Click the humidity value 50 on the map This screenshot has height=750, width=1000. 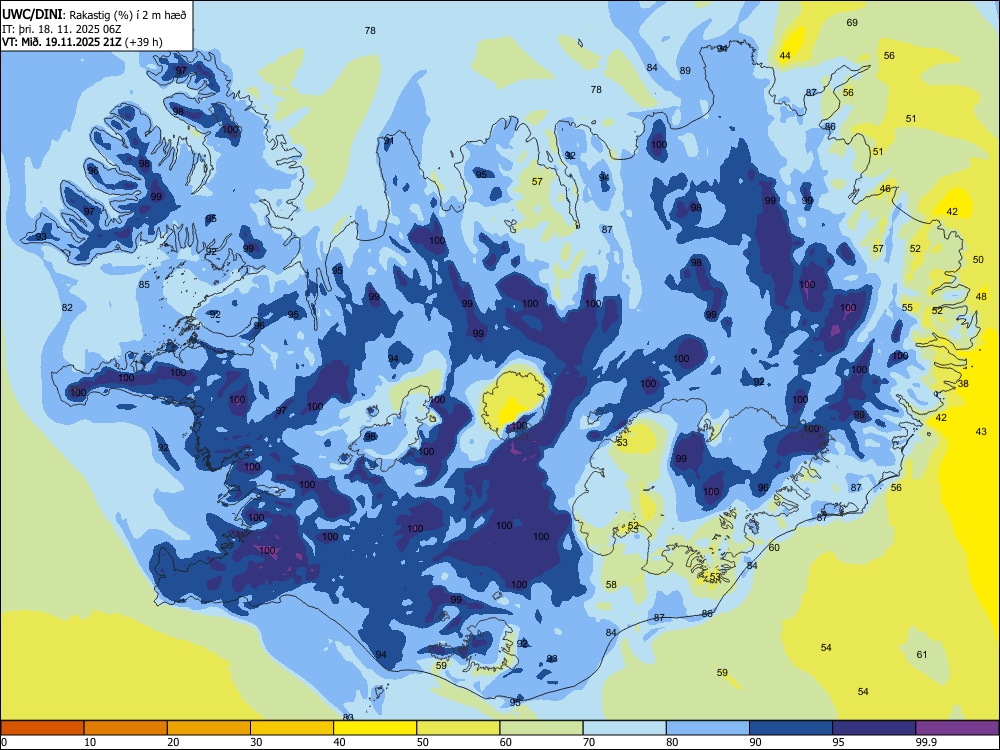coord(978,260)
